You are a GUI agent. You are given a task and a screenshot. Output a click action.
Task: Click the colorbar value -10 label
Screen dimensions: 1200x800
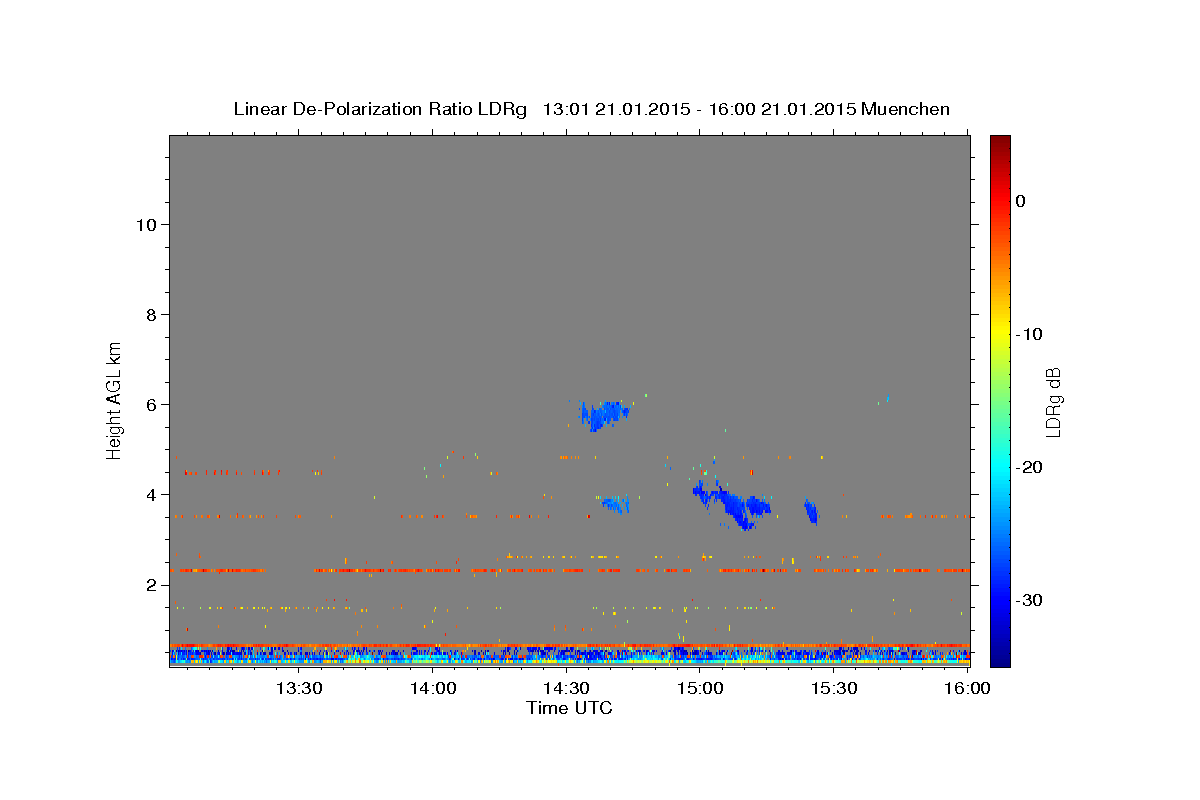point(1030,334)
